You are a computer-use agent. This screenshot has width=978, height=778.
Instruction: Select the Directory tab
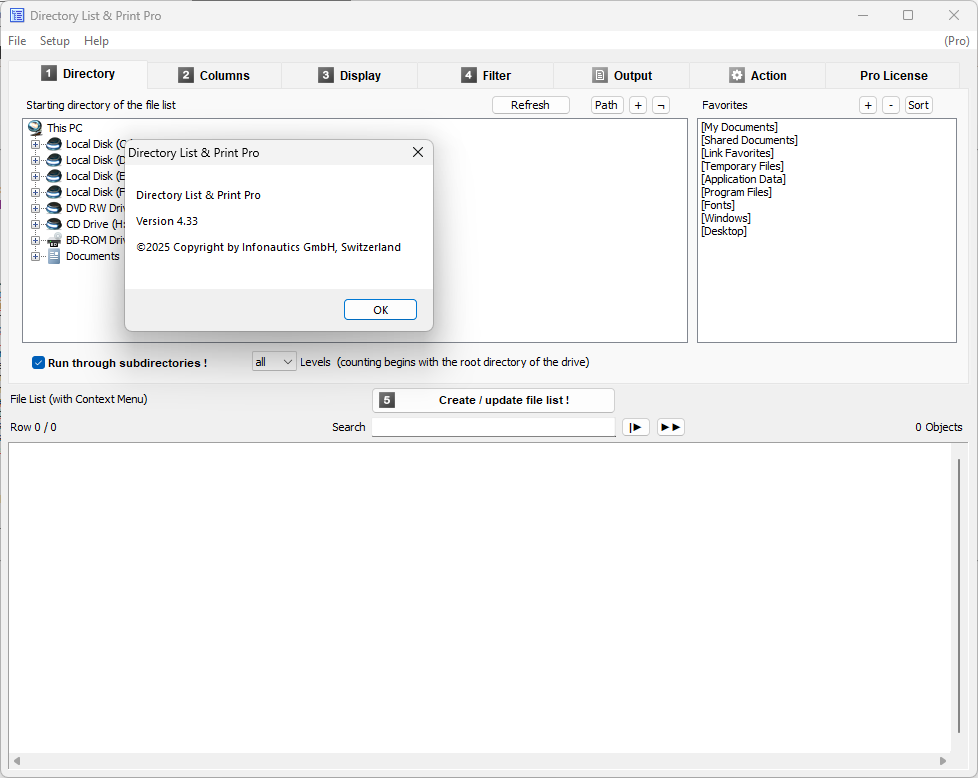(x=78, y=74)
